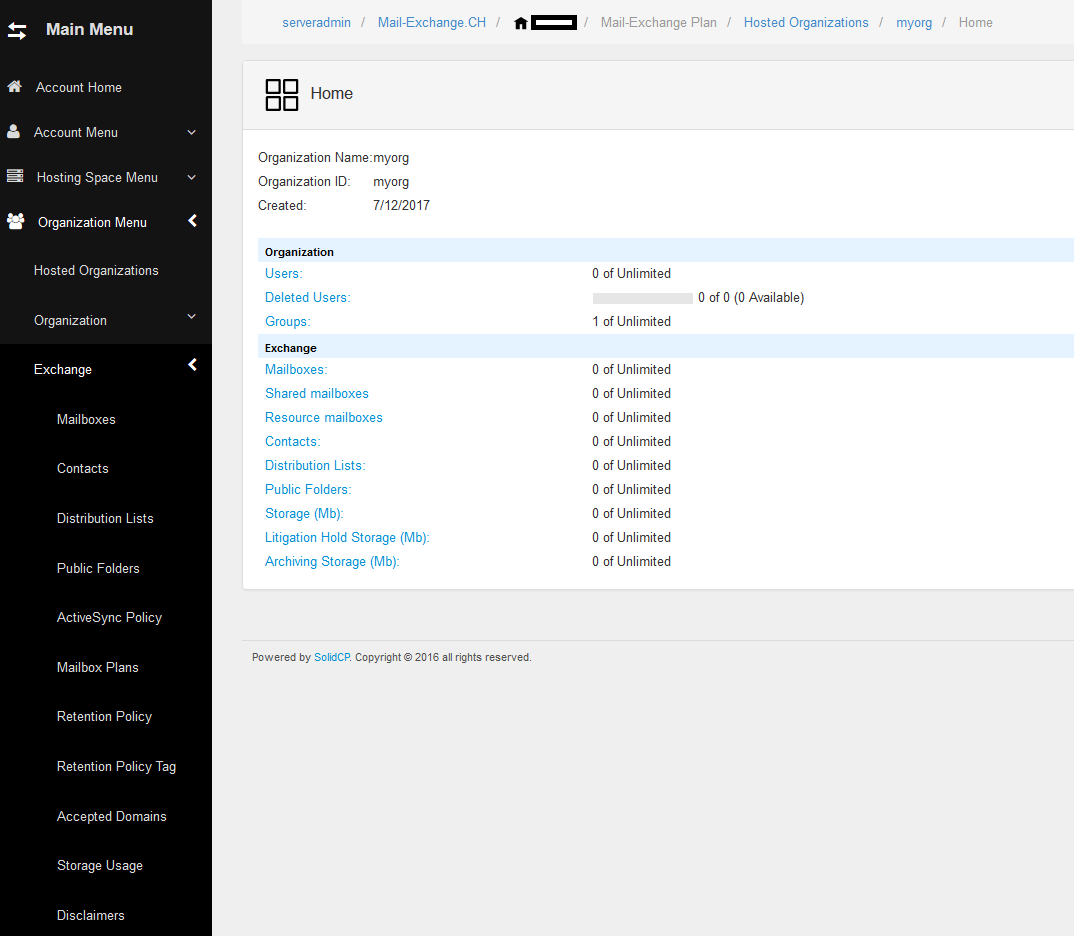Open Mailboxes in the sidebar

[x=86, y=419]
